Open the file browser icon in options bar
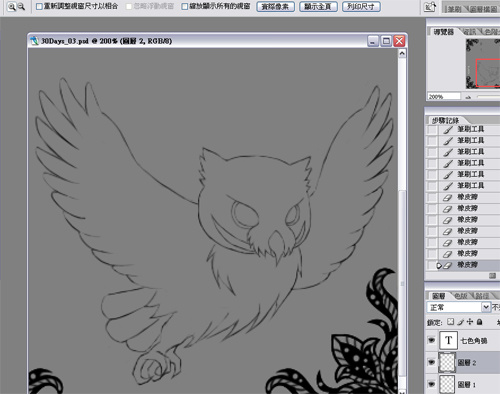The height and width of the screenshot is (394, 500). [x=430, y=6]
